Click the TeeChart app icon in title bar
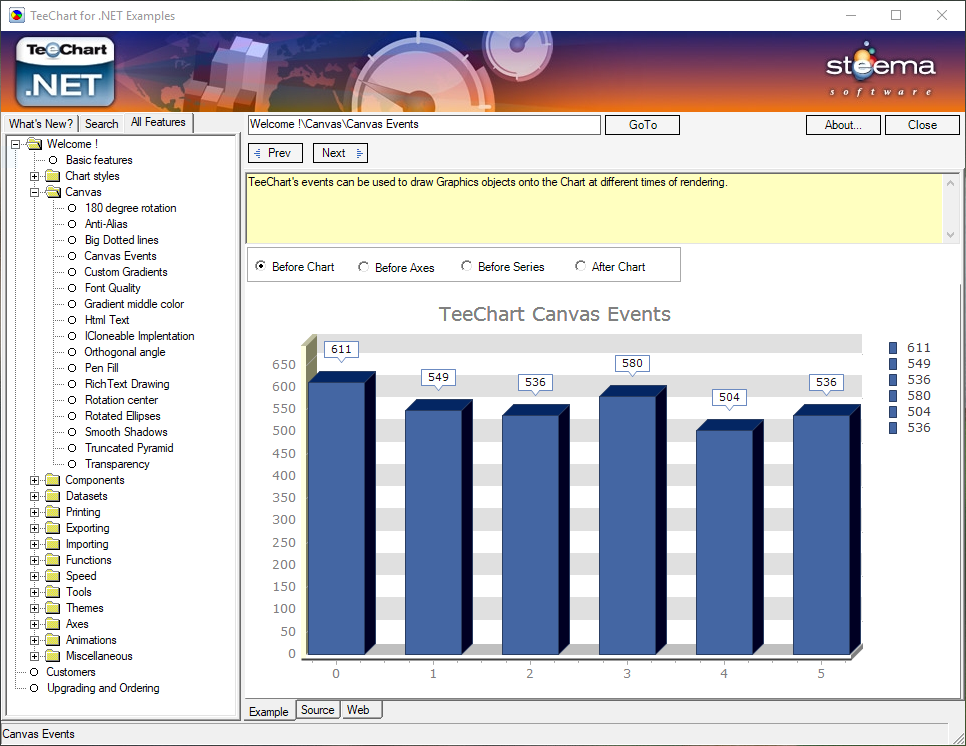The image size is (966, 746). [x=17, y=15]
